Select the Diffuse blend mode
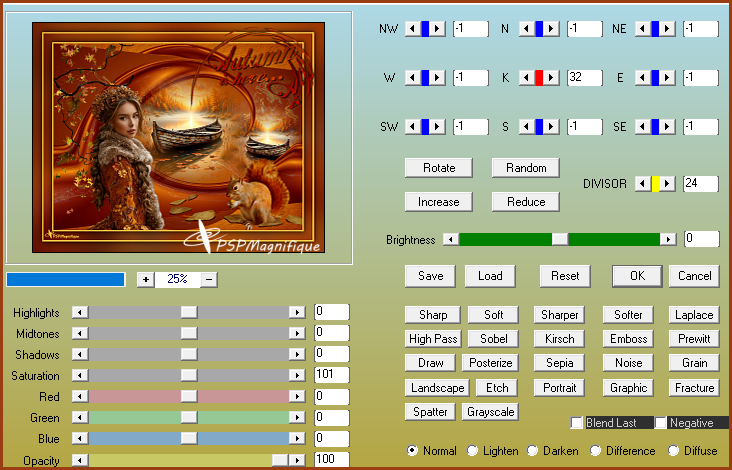Image resolution: width=732 pixels, height=470 pixels. pyautogui.click(x=673, y=450)
